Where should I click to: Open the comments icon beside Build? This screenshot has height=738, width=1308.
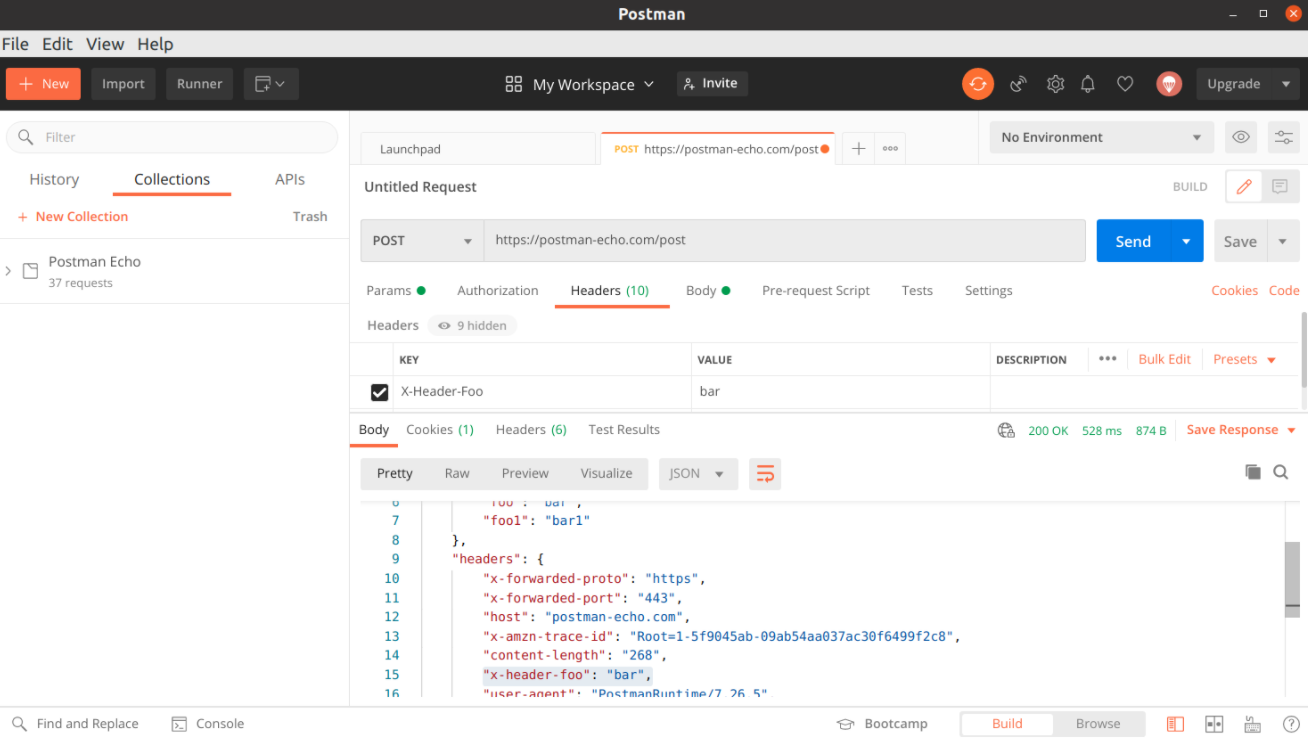[x=1279, y=187]
